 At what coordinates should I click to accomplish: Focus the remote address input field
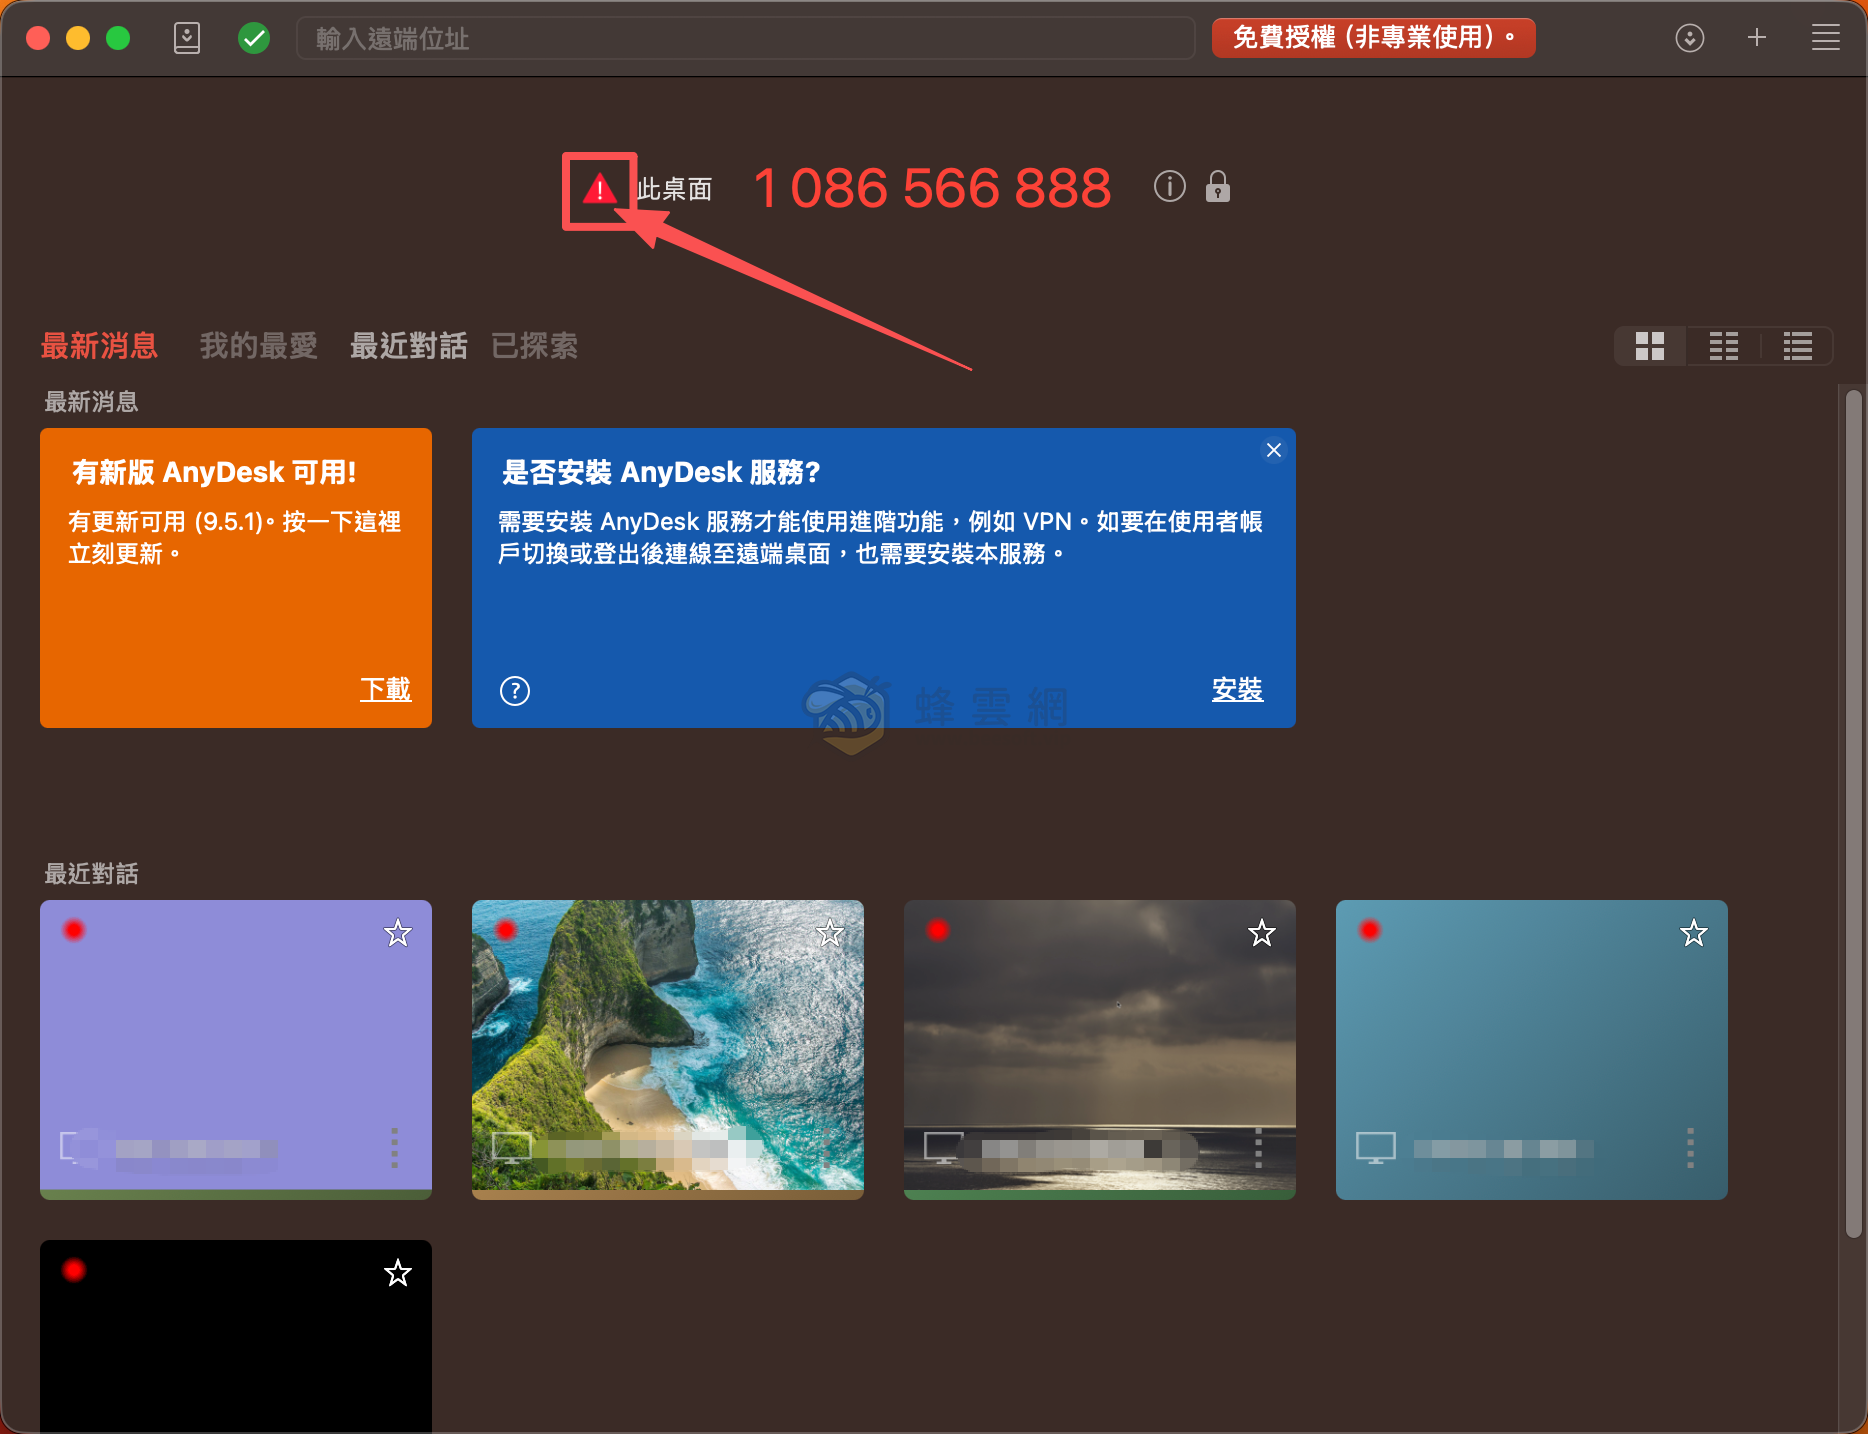tap(745, 38)
